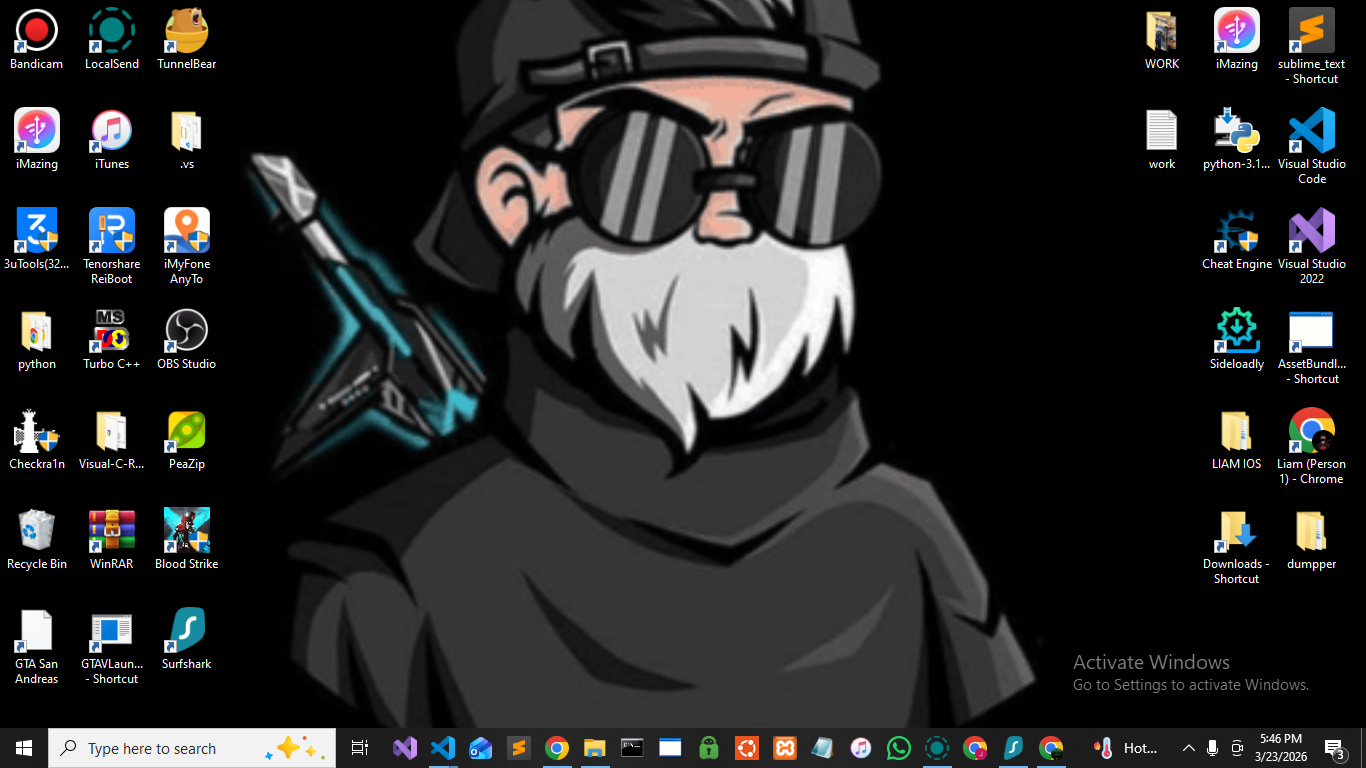Click the TunnelBear desktop icon
The height and width of the screenshot is (768, 1366).
click(x=187, y=32)
